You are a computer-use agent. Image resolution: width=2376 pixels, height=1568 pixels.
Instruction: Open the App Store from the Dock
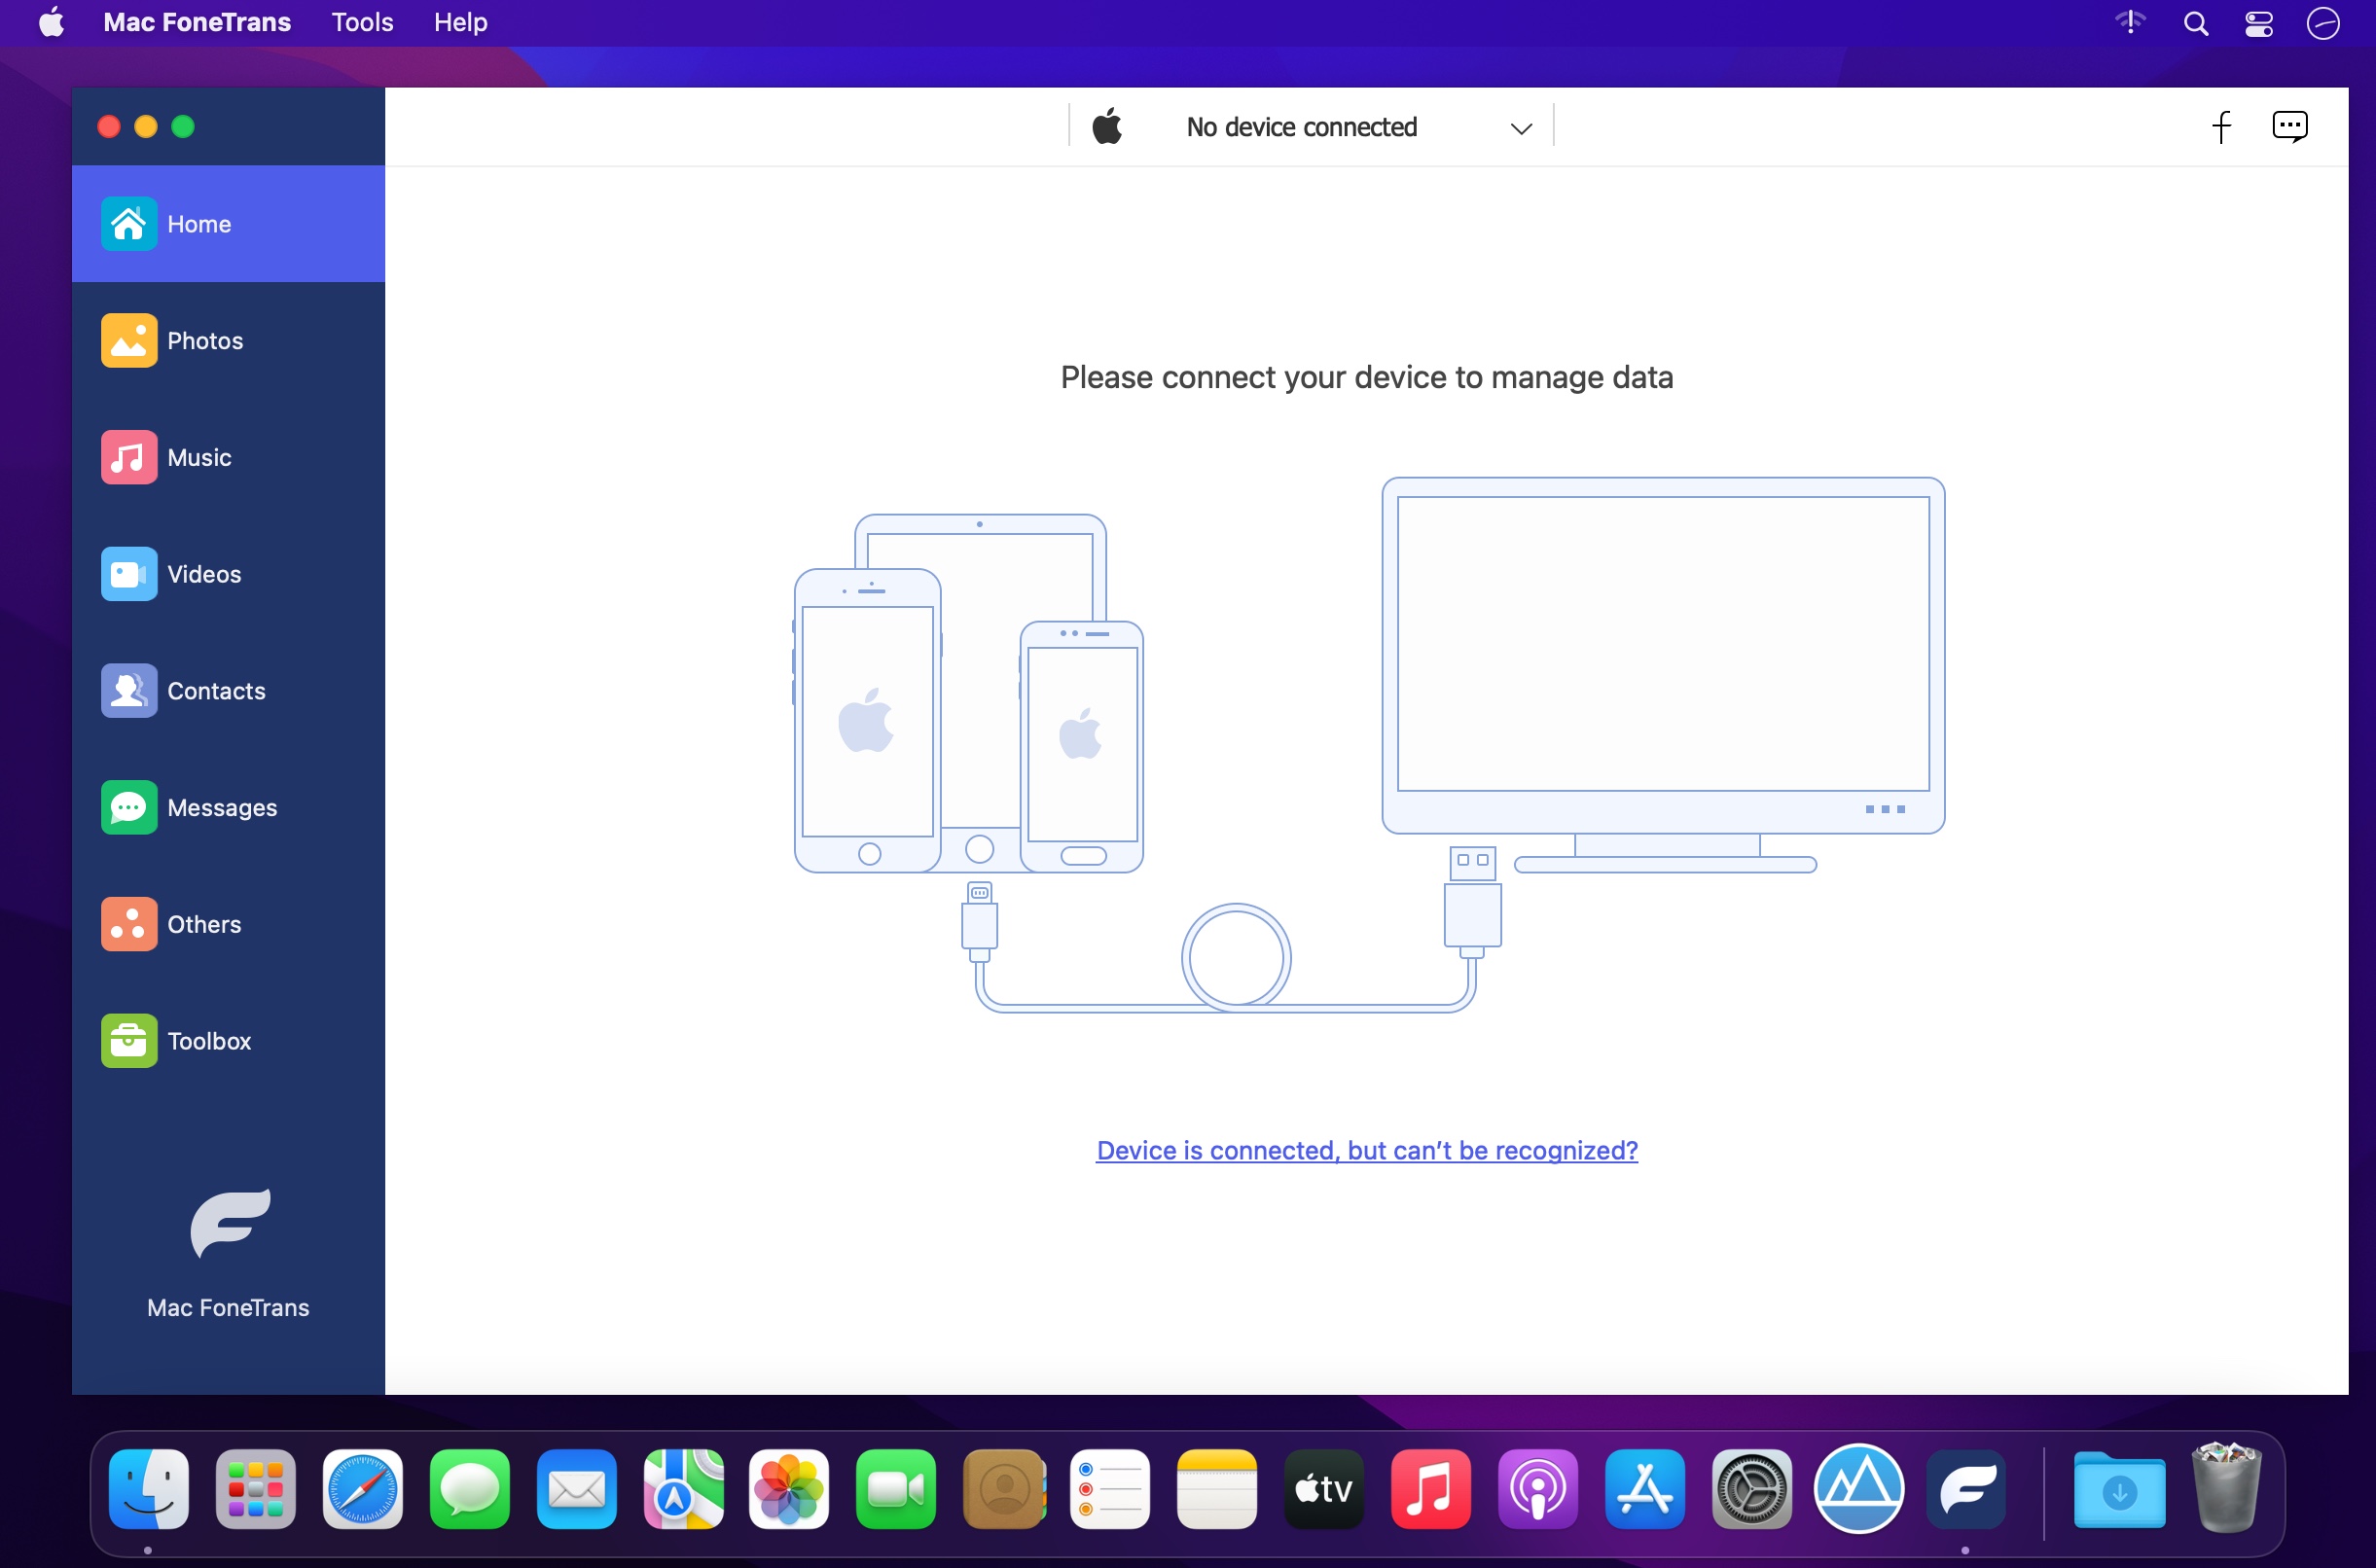pos(1645,1489)
